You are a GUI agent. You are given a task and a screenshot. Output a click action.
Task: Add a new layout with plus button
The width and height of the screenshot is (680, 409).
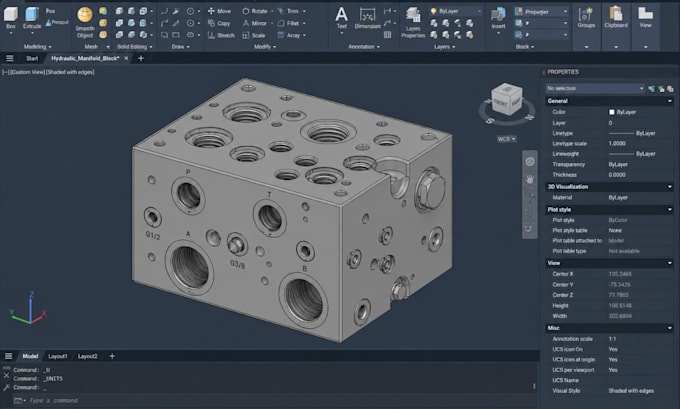[x=112, y=356]
